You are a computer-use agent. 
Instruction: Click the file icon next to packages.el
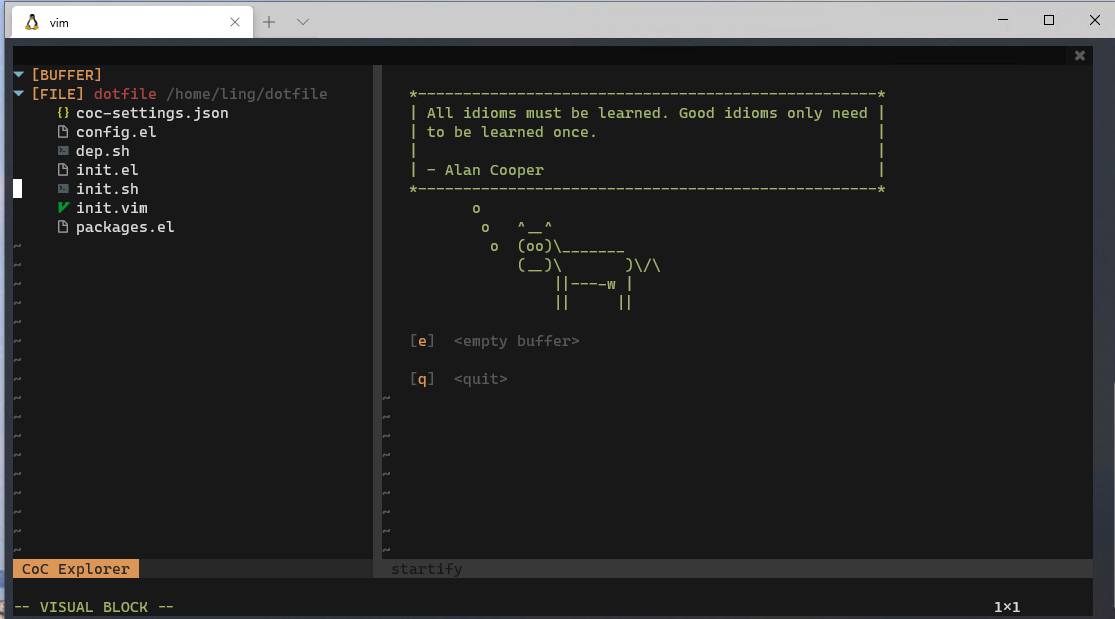coord(62,226)
